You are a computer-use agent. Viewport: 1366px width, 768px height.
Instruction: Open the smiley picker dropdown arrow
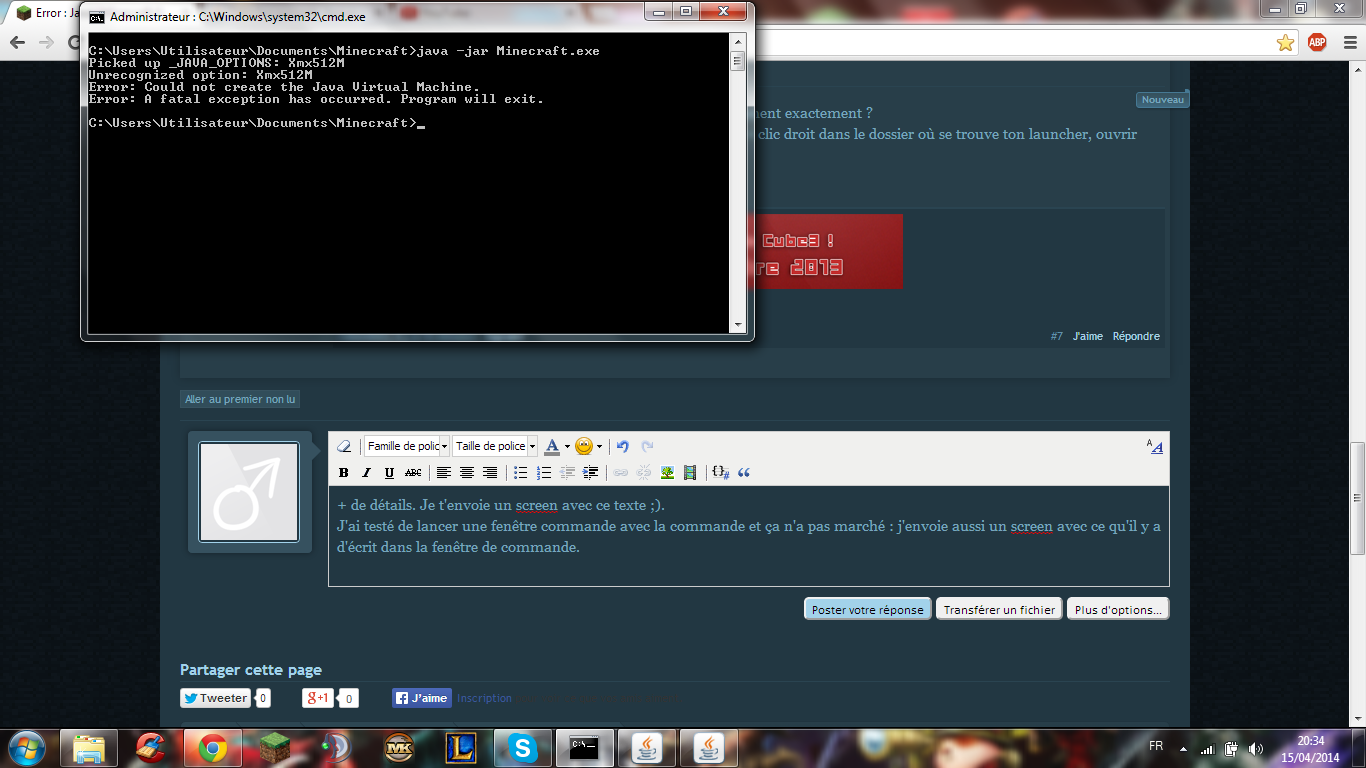pos(599,447)
